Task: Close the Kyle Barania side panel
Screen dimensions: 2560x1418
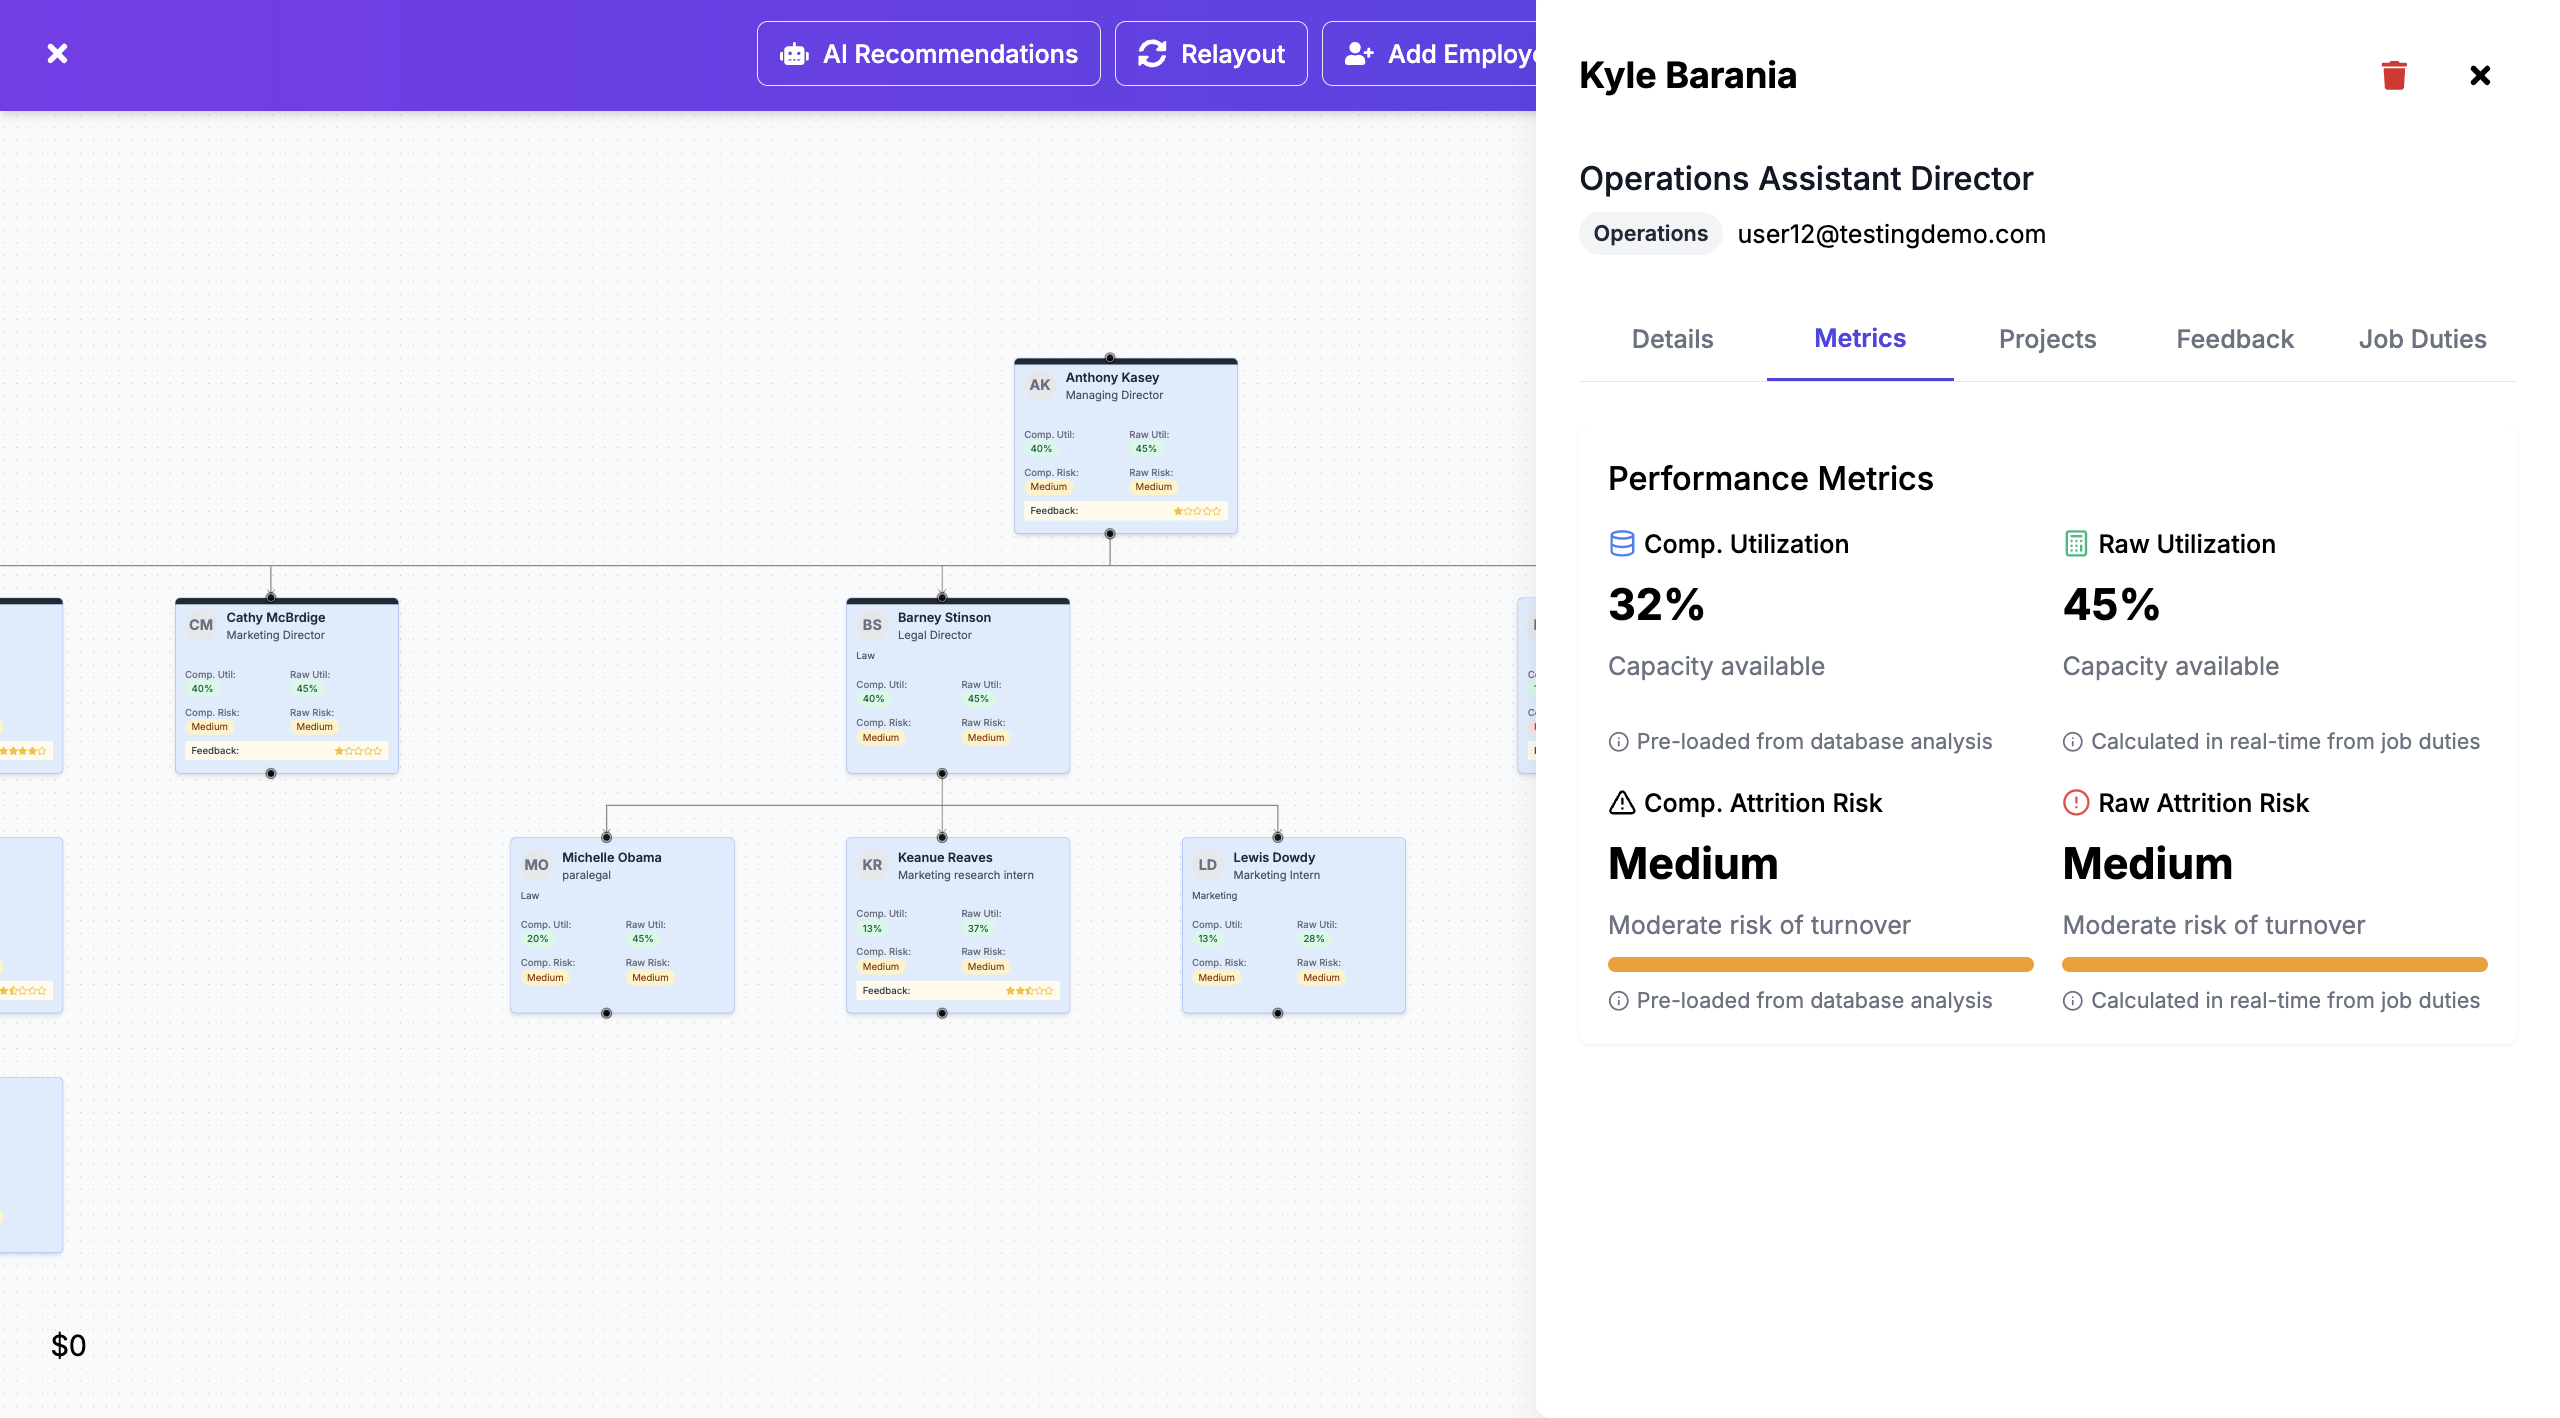Action: pos(2479,75)
